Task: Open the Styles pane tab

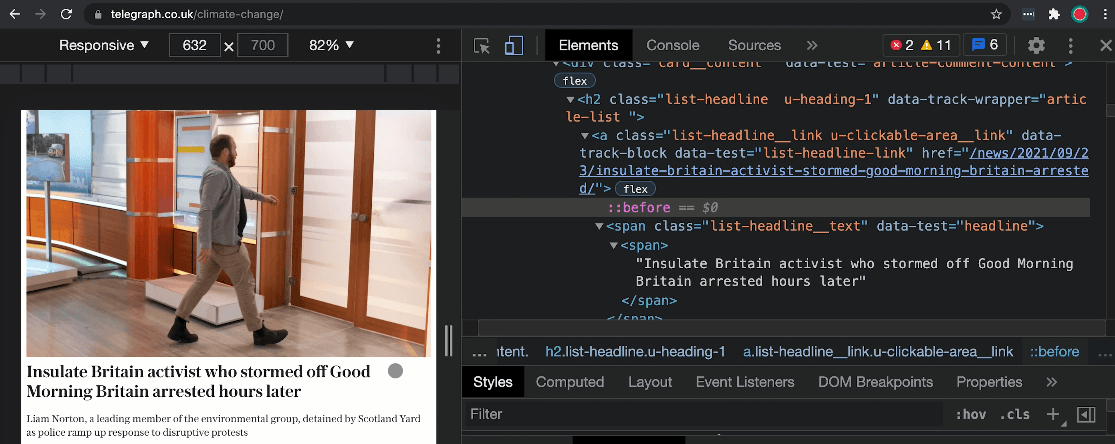Action: point(493,382)
